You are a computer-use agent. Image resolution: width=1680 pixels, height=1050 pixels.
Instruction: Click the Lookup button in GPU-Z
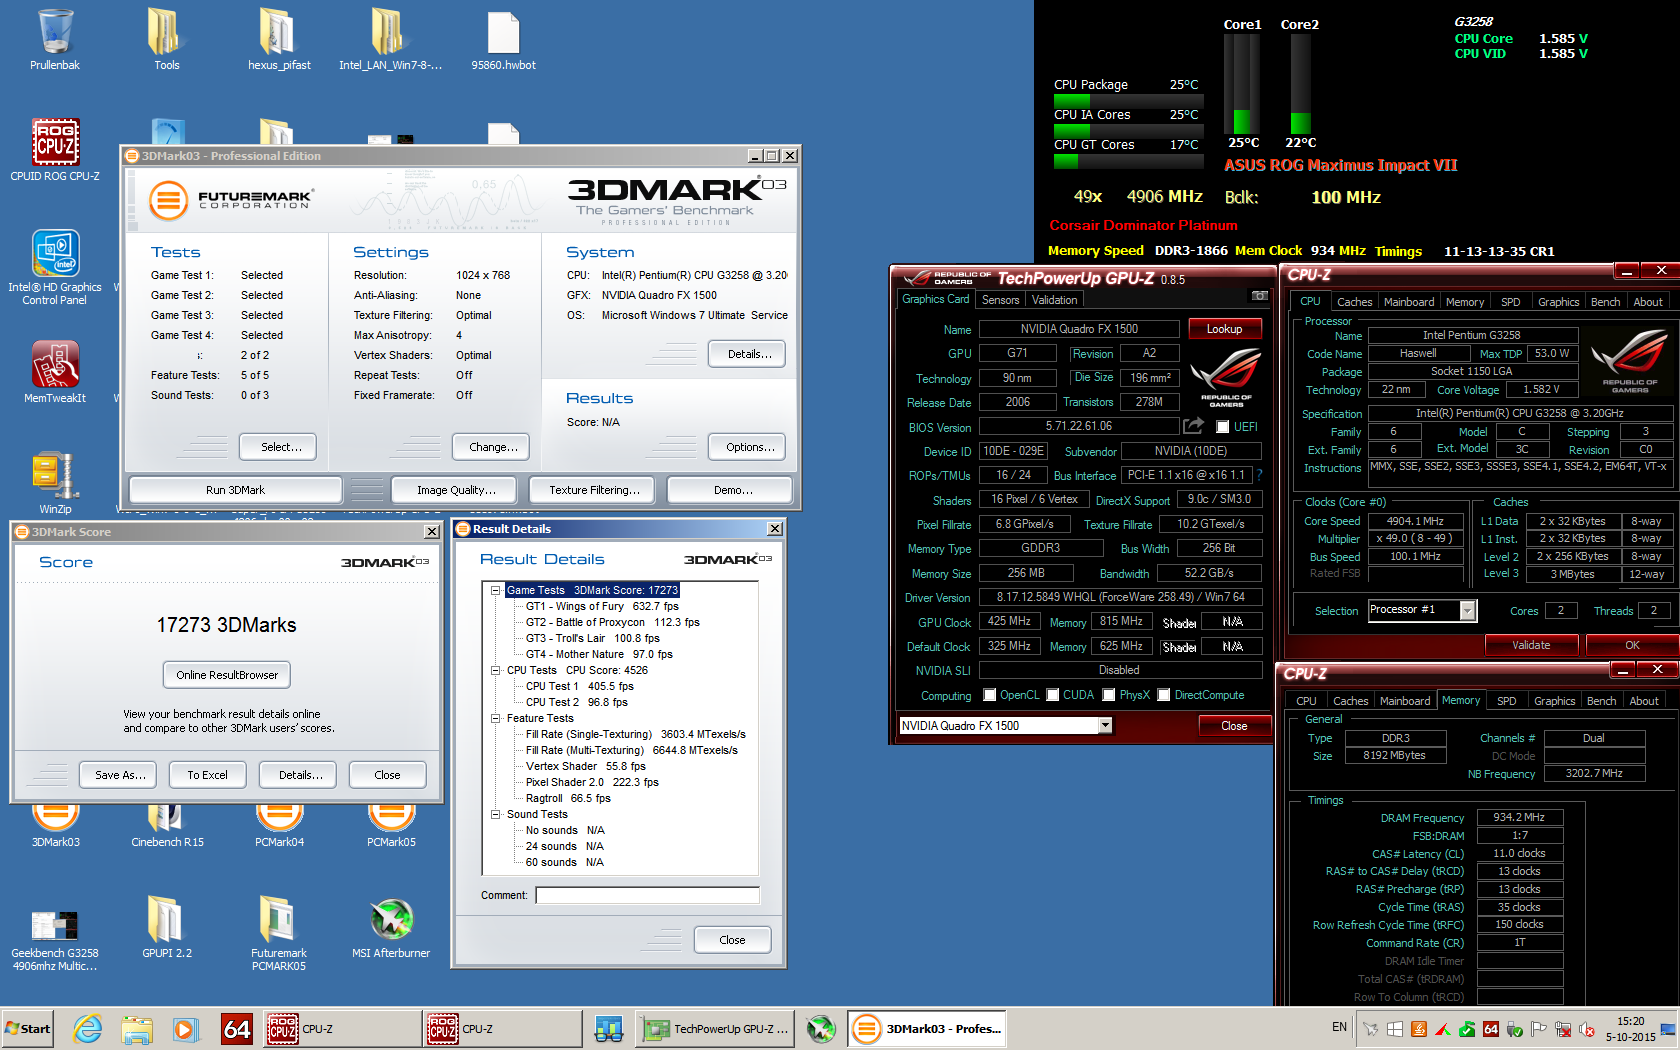pyautogui.click(x=1225, y=329)
